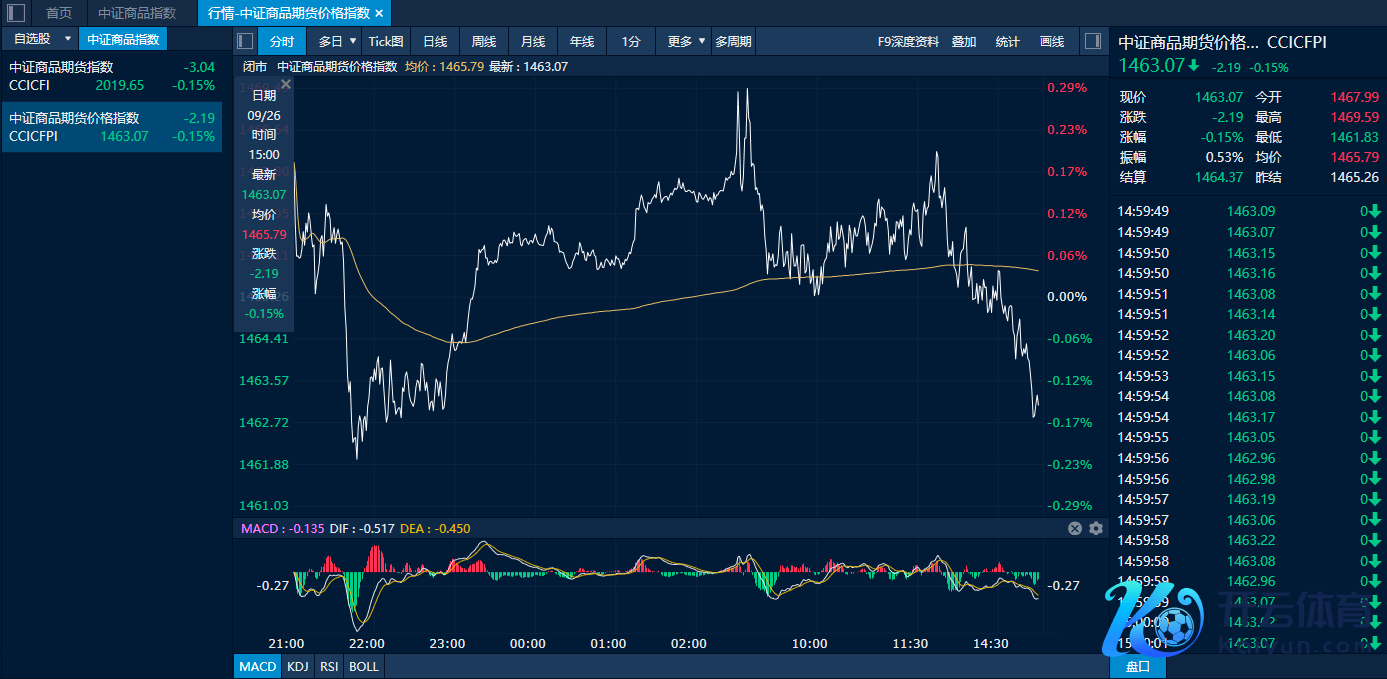Switch indicator to KDJ
Screen dimensions: 1387x679
point(297,666)
